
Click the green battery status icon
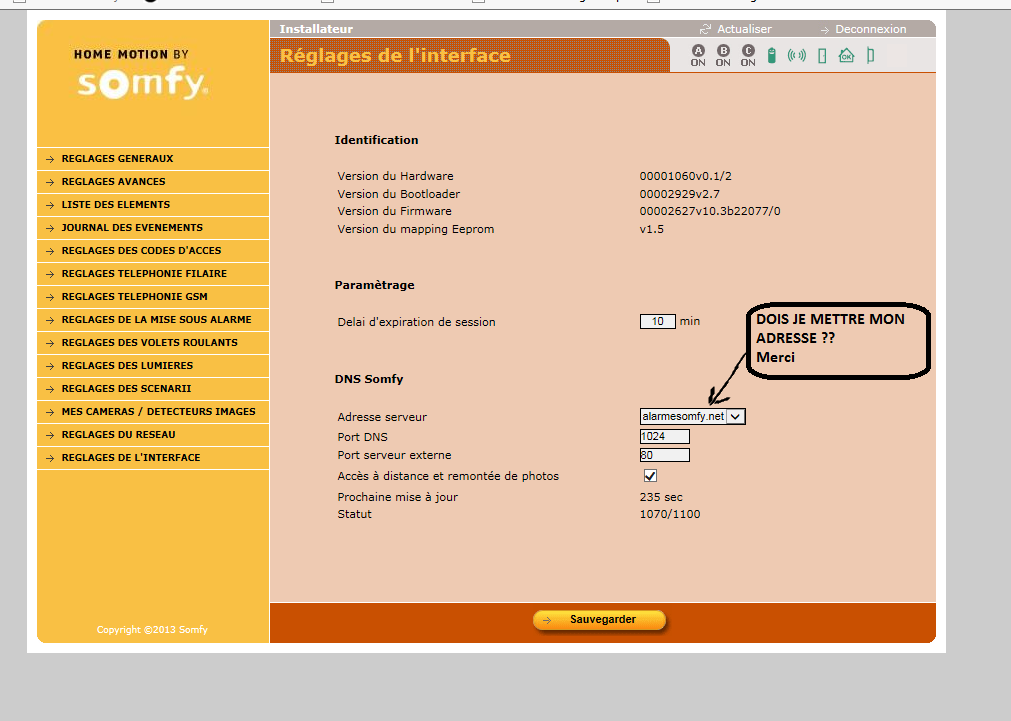coord(771,56)
